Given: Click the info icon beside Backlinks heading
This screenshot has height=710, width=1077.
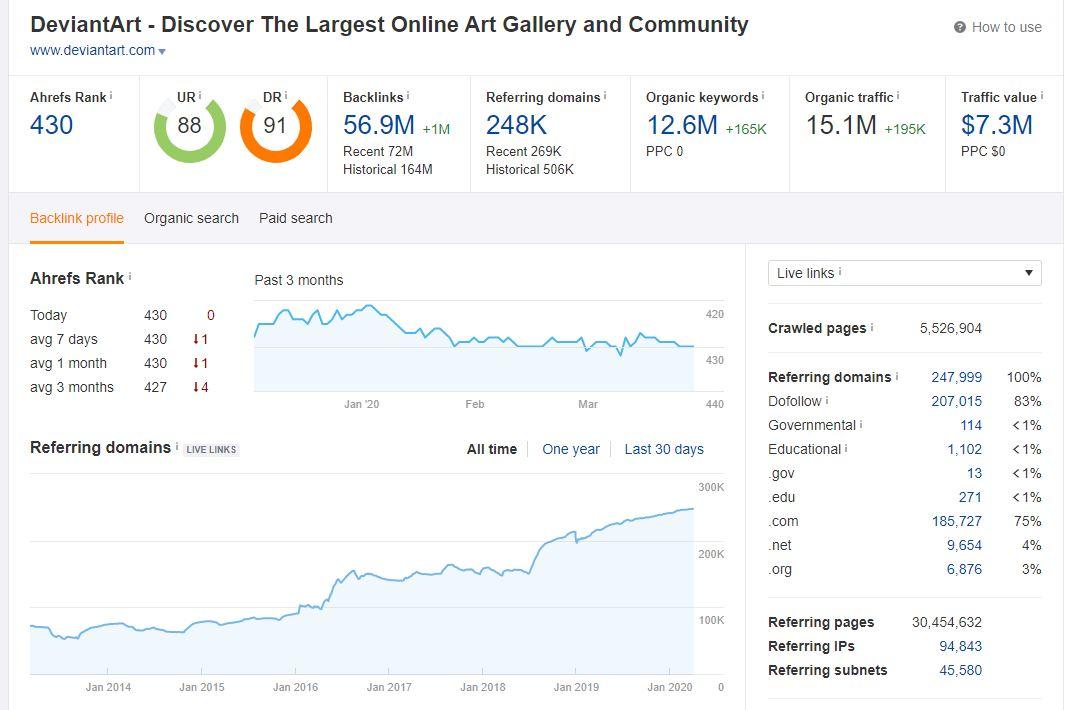Looking at the screenshot, I should [408, 96].
